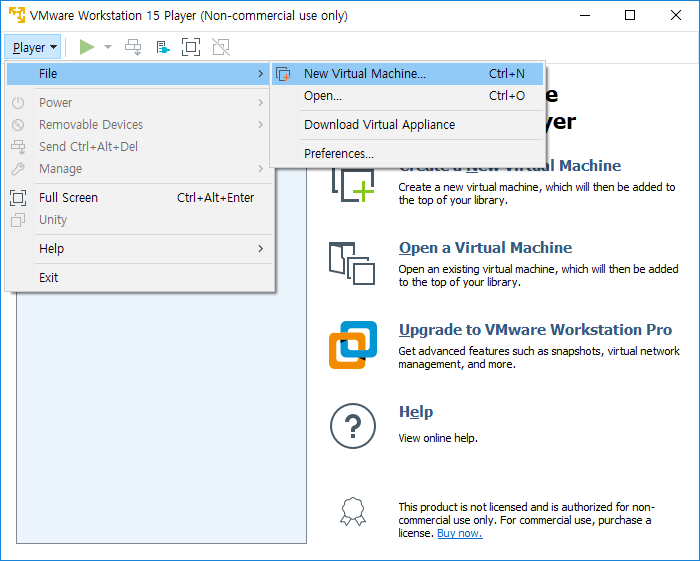
Task: Open Preferences... from File submenu
Action: (407, 154)
